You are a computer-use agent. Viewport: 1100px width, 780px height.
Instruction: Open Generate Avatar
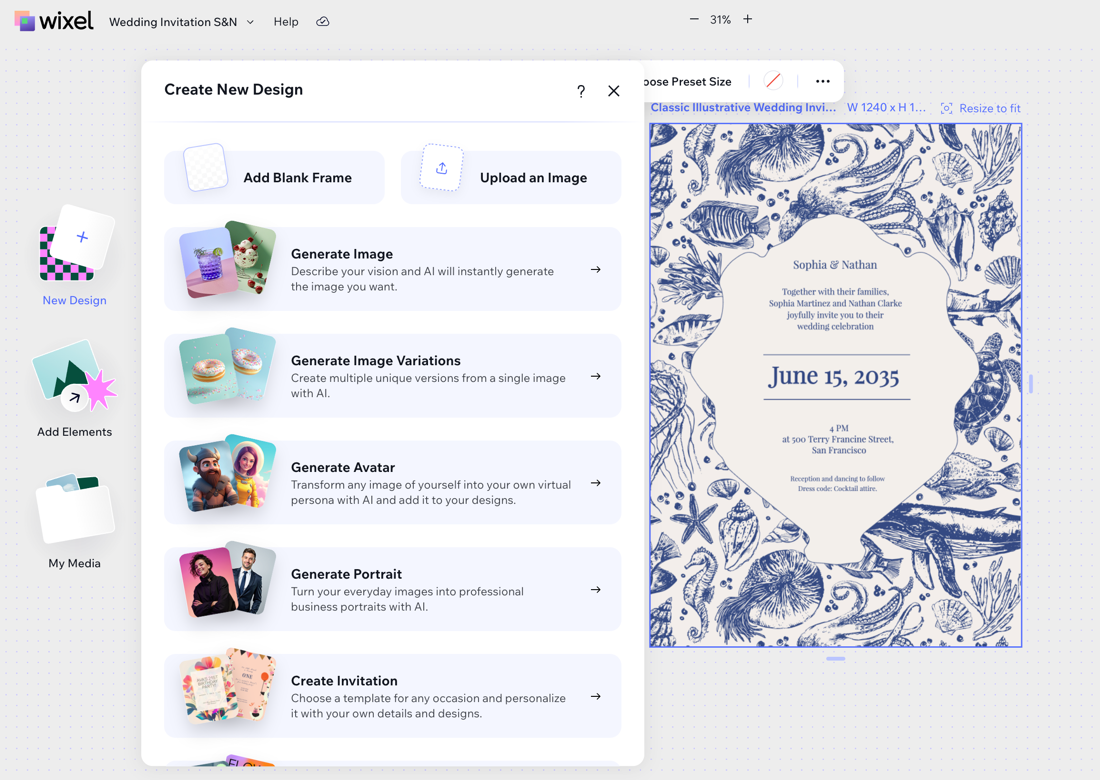pos(392,483)
